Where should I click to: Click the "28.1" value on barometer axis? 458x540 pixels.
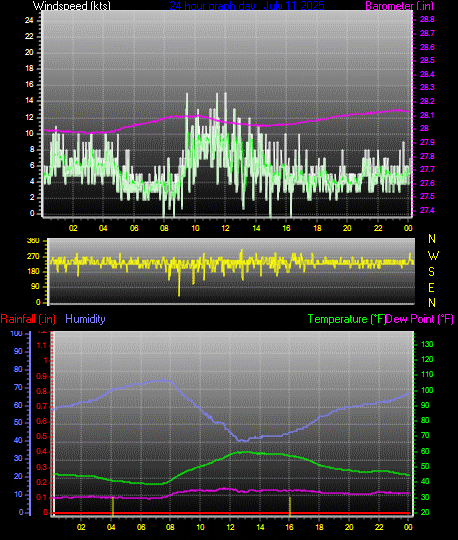[427, 115]
